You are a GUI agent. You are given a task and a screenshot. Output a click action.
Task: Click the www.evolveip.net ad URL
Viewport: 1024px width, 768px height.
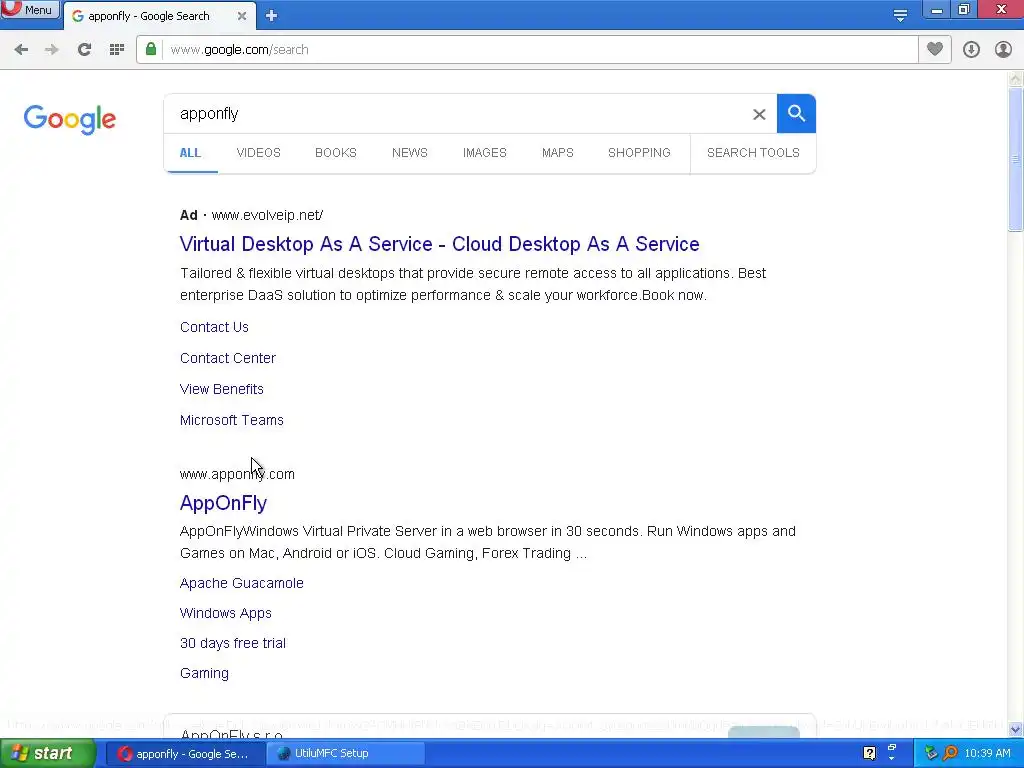point(267,215)
